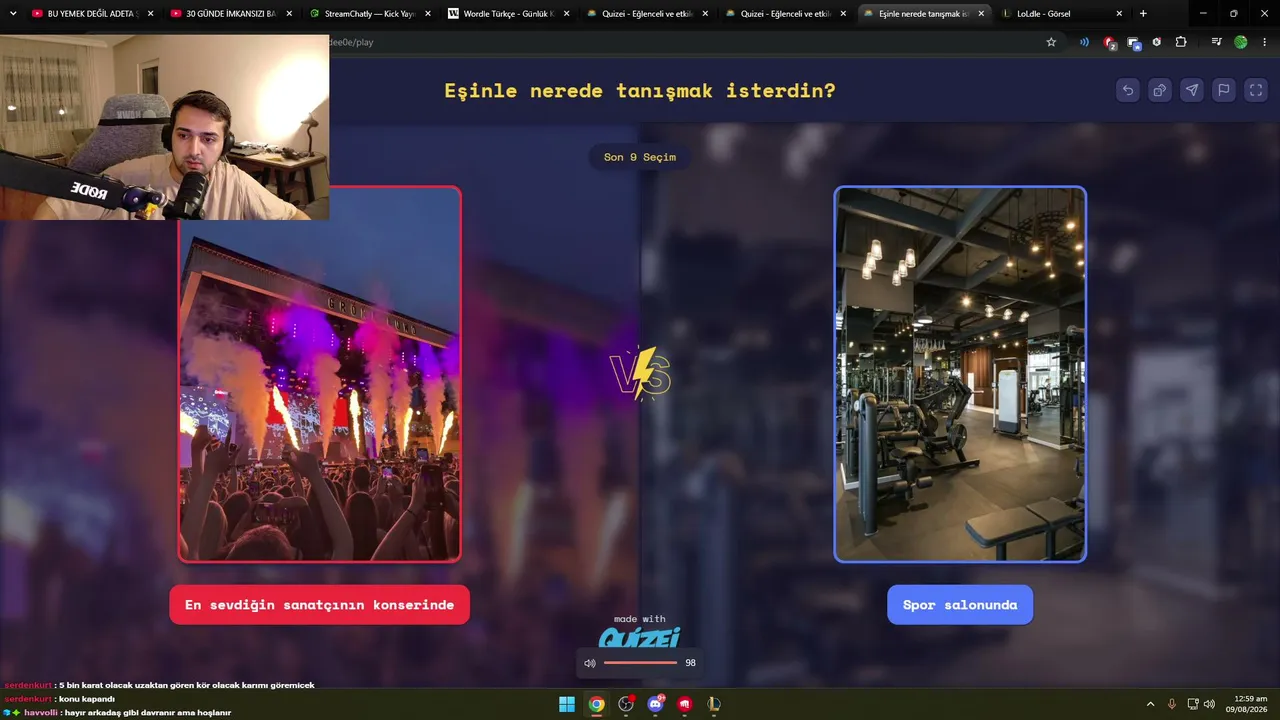Open the network tray icon
Viewport: 1280px width, 720px height.
click(1193, 704)
